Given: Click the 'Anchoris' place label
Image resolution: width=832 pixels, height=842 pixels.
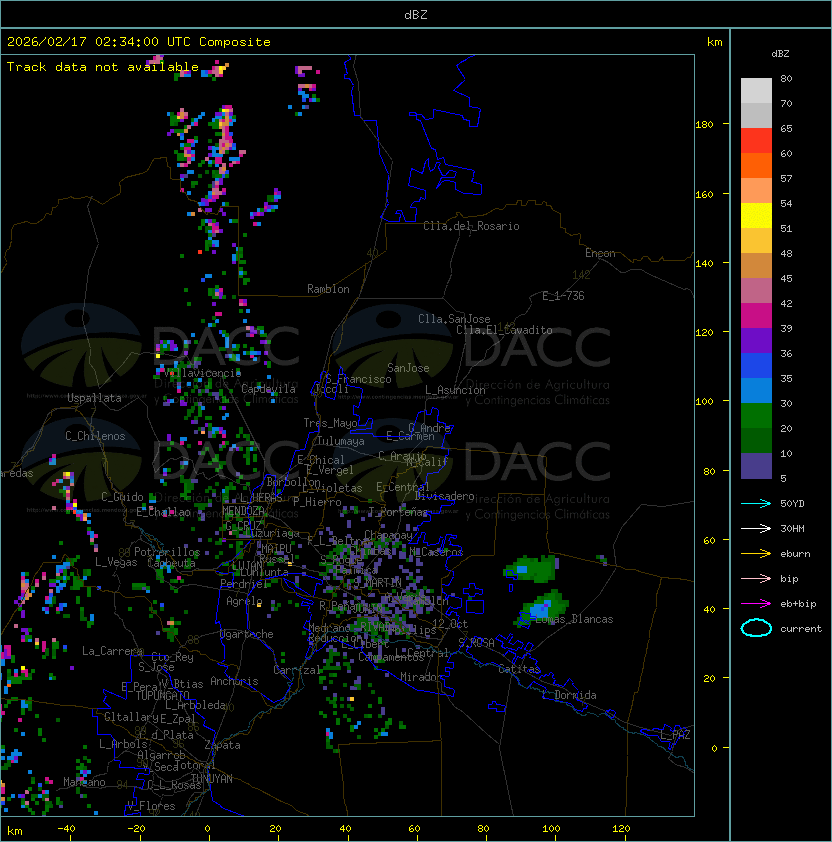Looking at the screenshot, I should coord(234,681).
